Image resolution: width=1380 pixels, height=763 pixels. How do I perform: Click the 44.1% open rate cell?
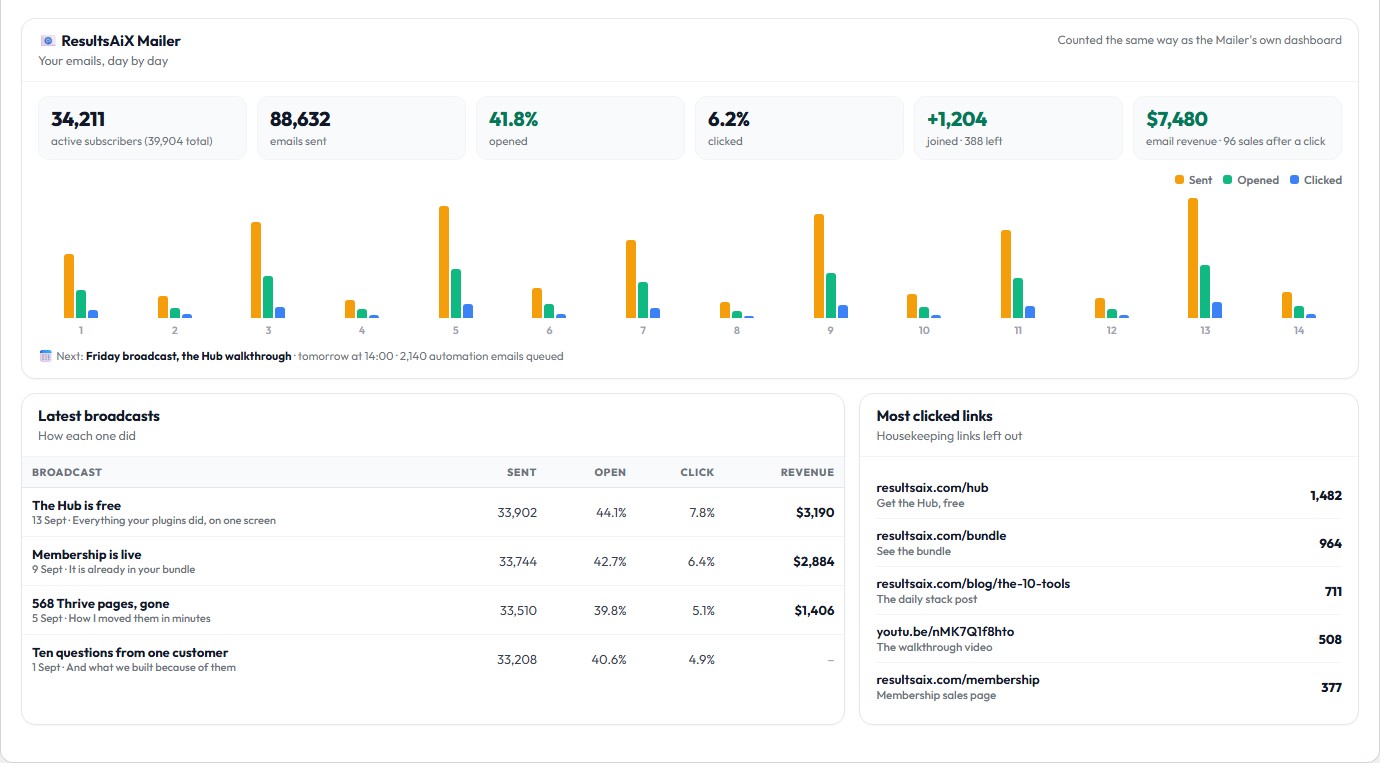tap(610, 513)
